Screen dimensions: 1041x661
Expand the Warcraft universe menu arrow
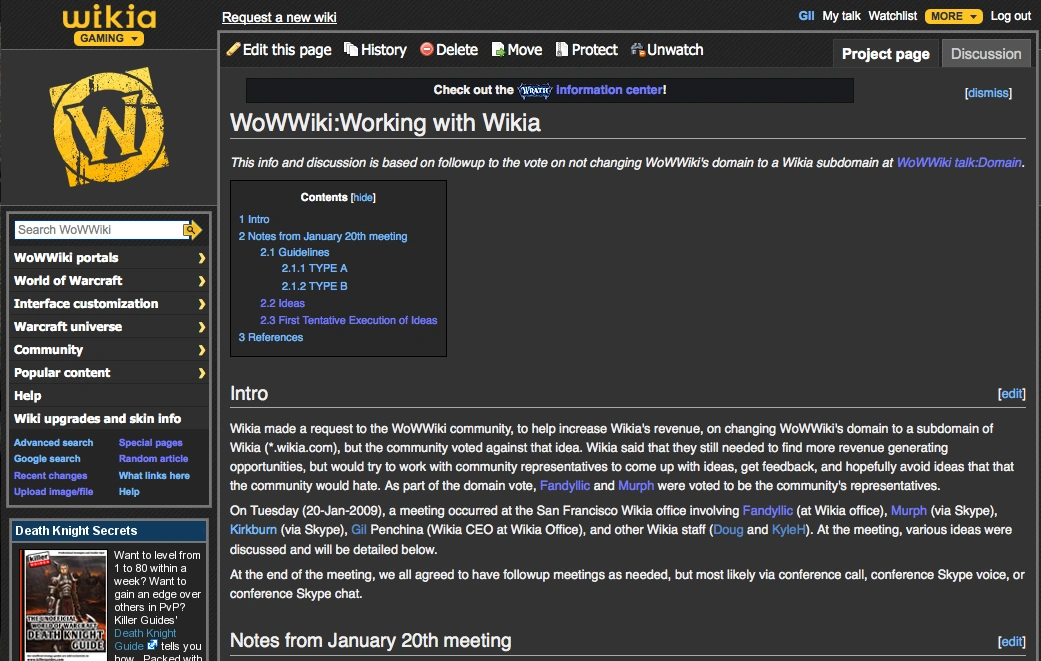click(202, 327)
